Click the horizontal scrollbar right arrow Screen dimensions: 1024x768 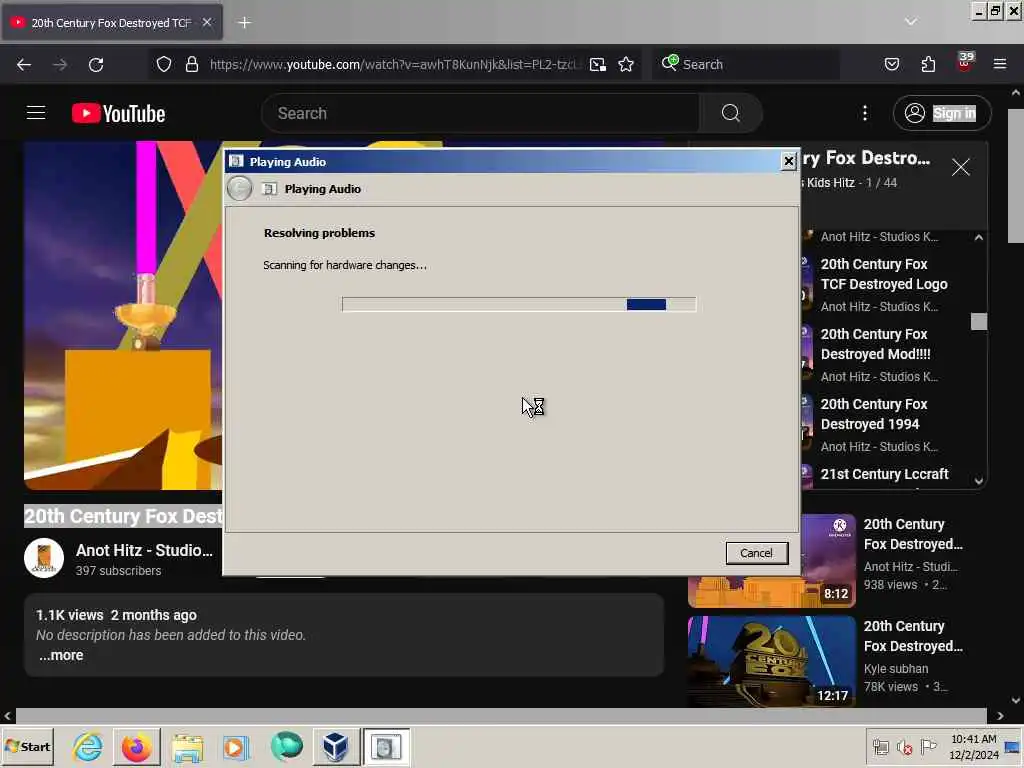(1000, 716)
